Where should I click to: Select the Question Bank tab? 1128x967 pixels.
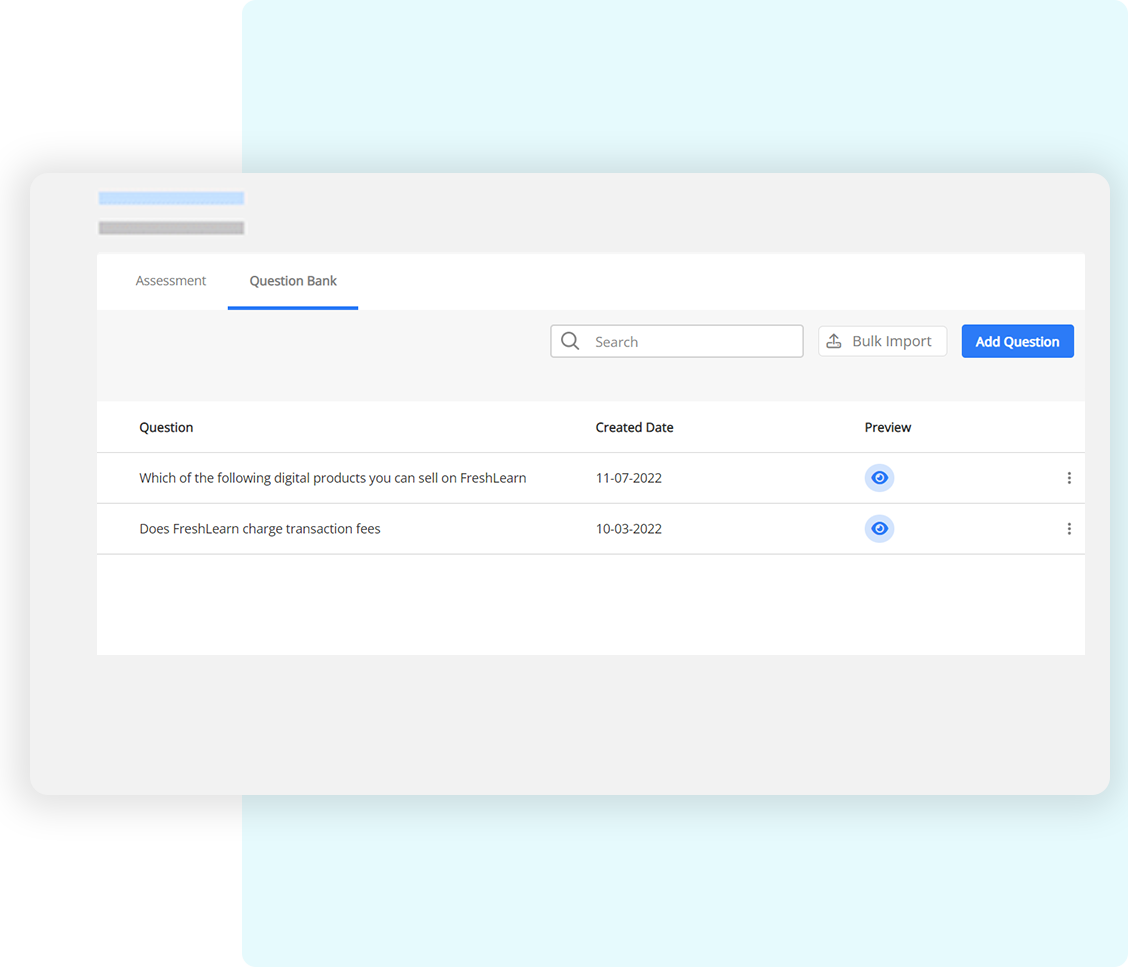pyautogui.click(x=293, y=281)
